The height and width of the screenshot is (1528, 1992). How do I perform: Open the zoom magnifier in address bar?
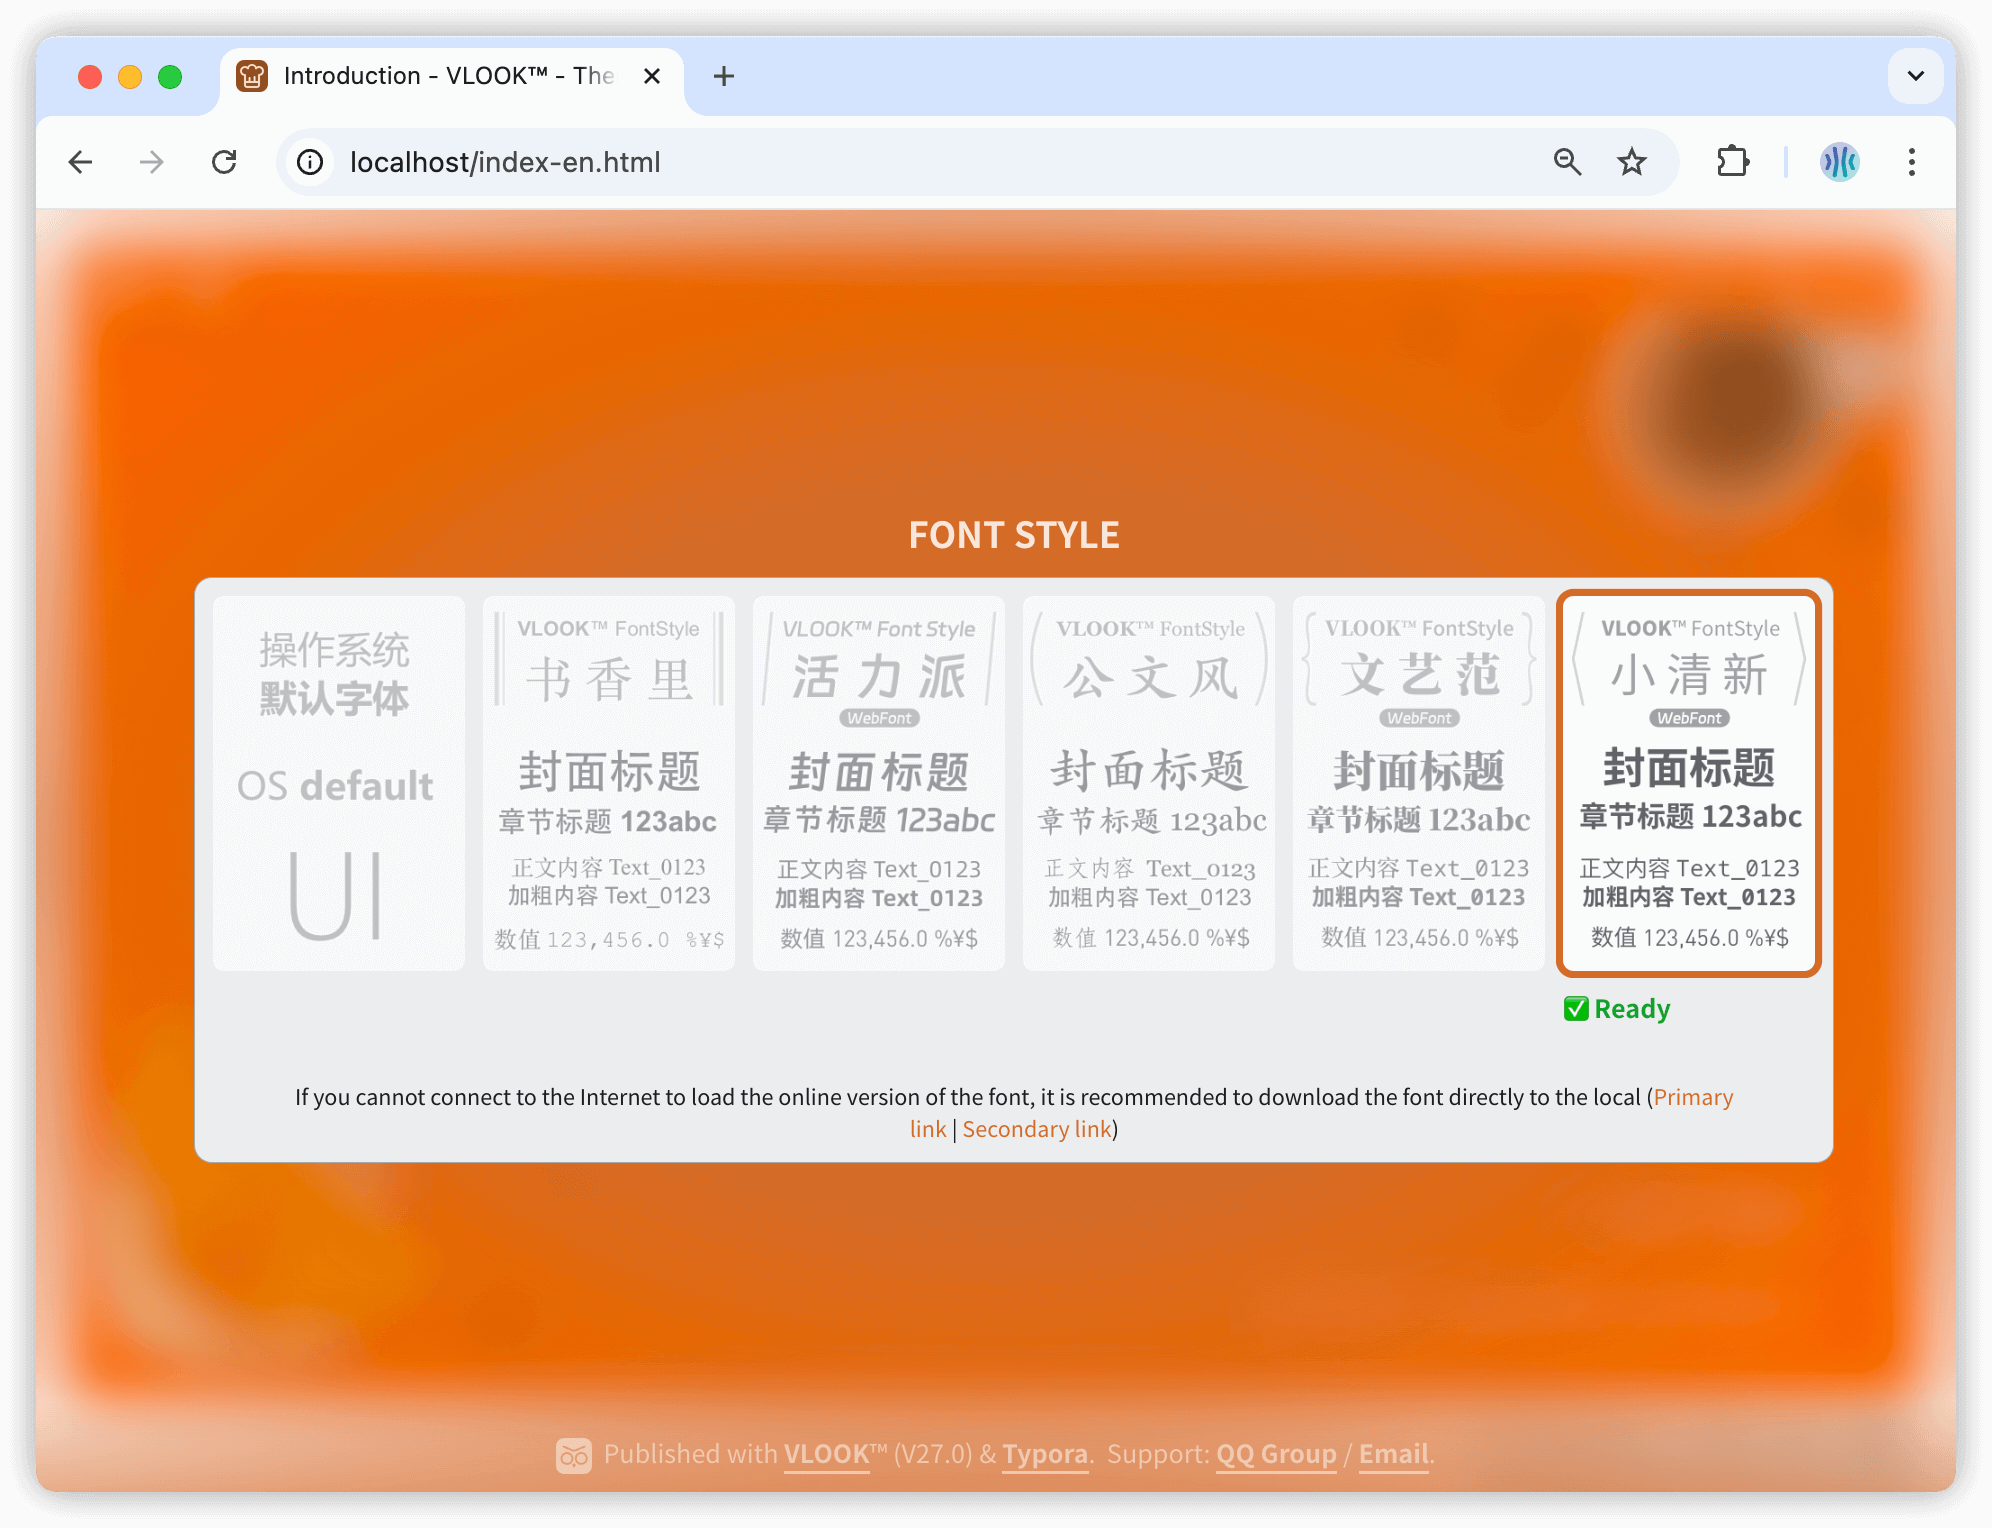pyautogui.click(x=1567, y=162)
